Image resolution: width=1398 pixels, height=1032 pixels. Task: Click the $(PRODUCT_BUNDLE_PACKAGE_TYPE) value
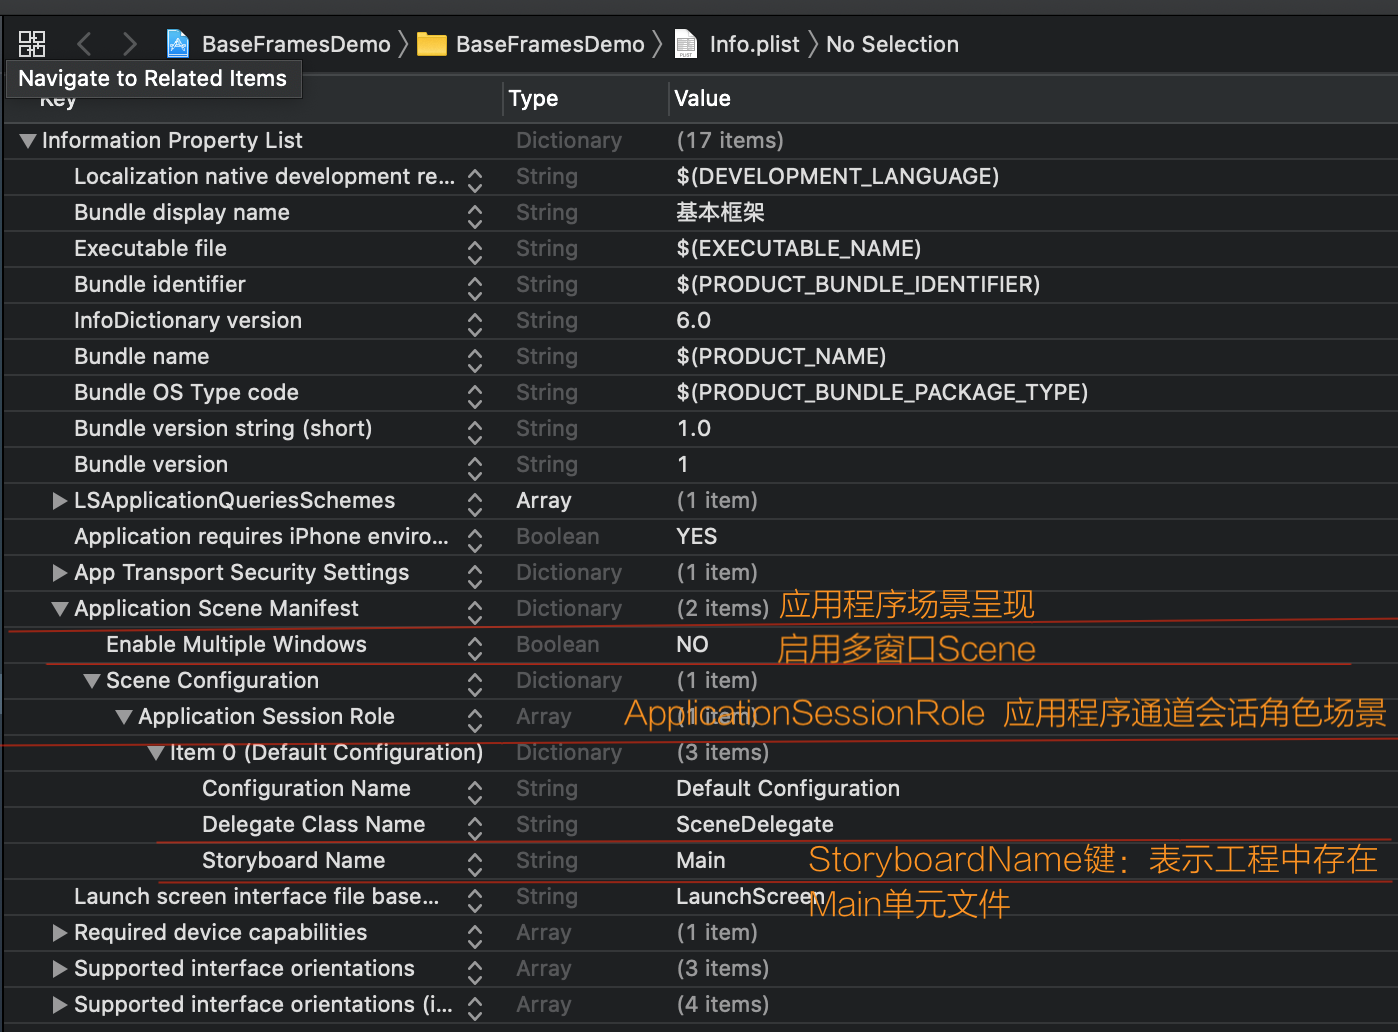pyautogui.click(x=882, y=393)
